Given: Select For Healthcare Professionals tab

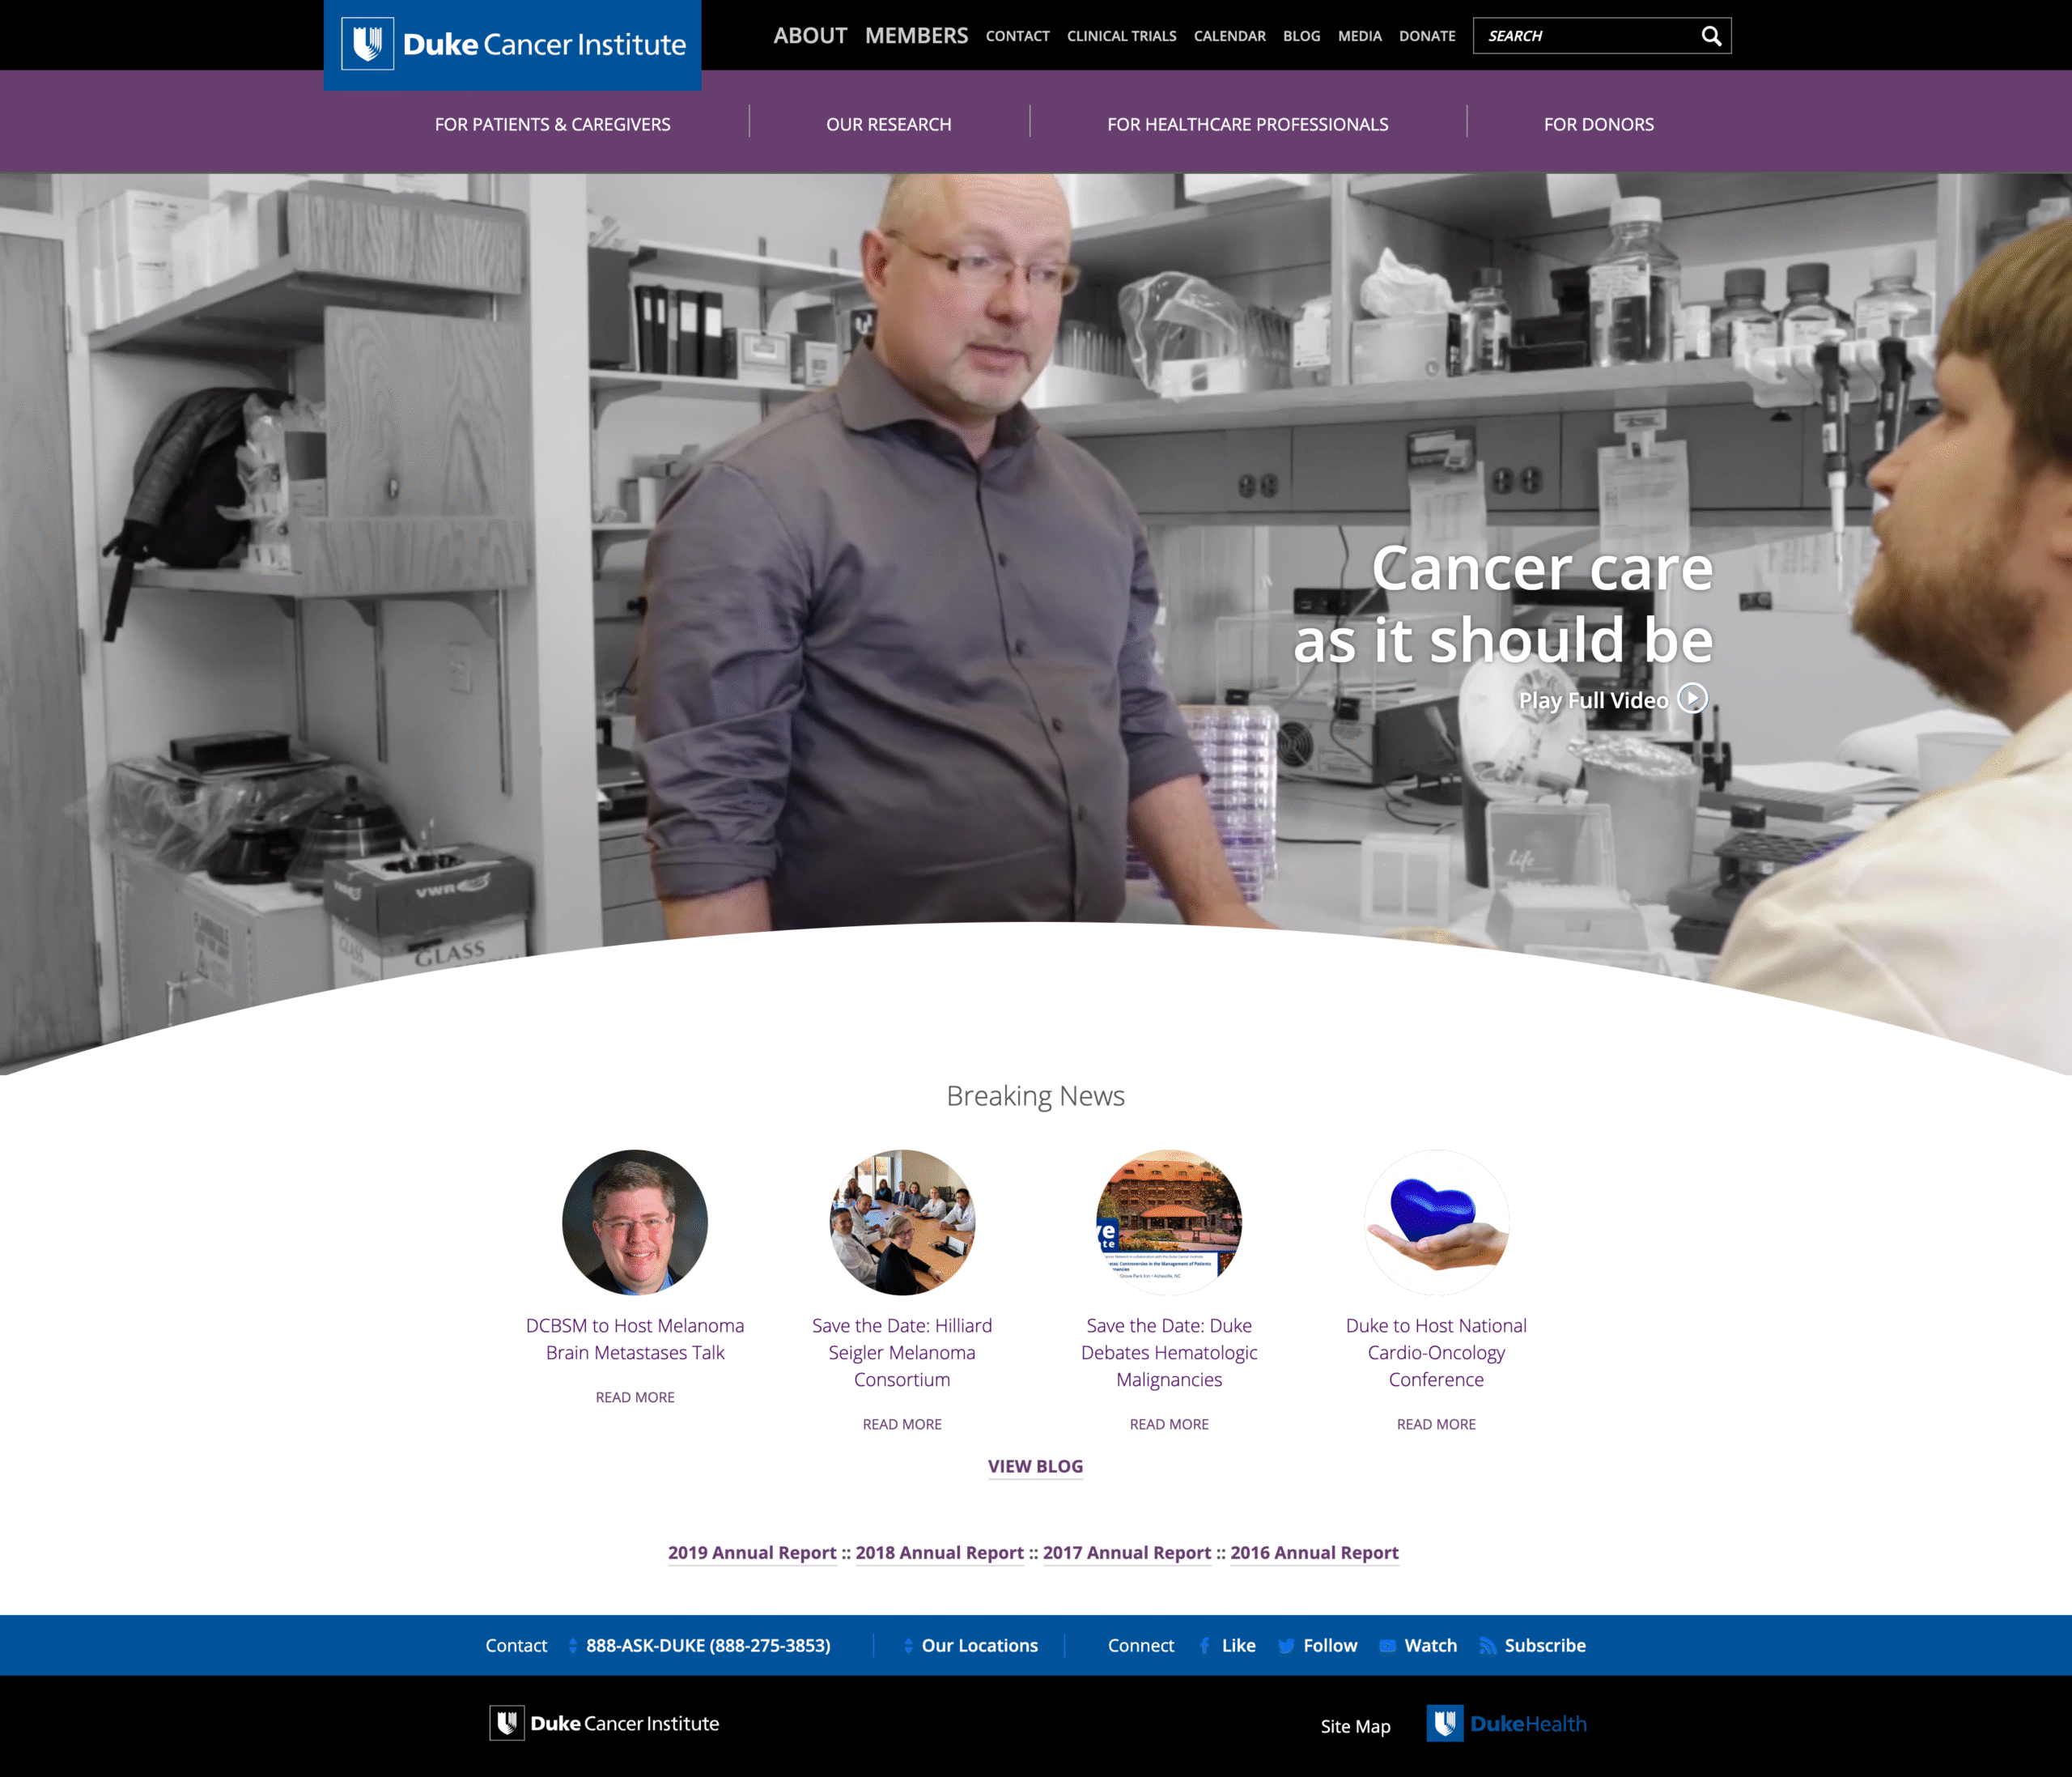Looking at the screenshot, I should coord(1247,124).
